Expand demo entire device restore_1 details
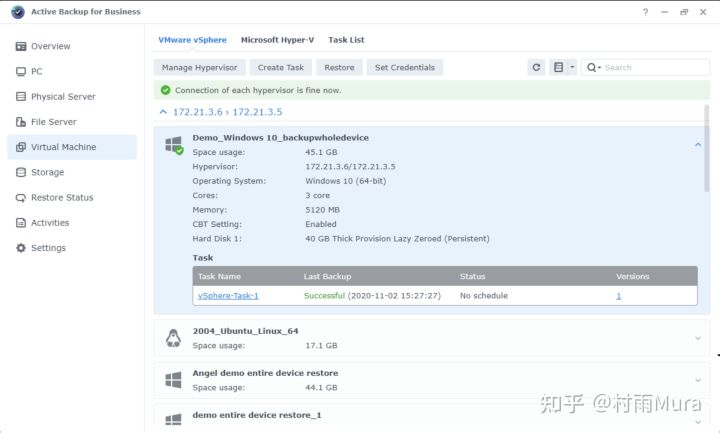Image resolution: width=720 pixels, height=433 pixels. point(698,422)
